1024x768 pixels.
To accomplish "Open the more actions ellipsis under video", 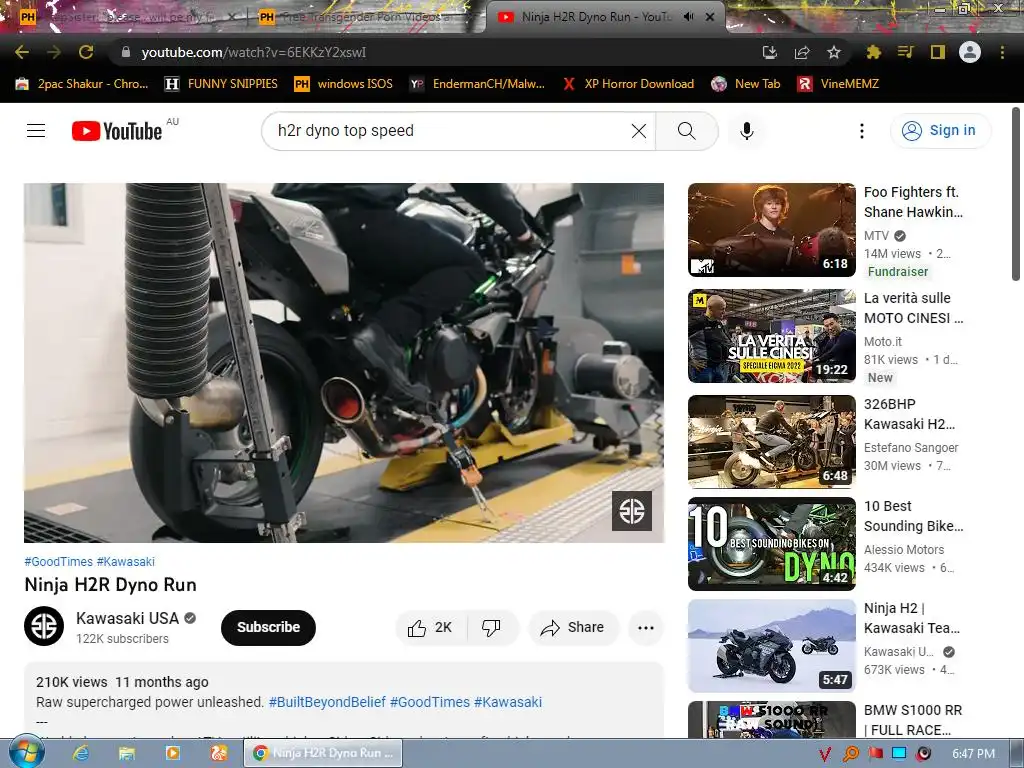I will click(x=646, y=628).
